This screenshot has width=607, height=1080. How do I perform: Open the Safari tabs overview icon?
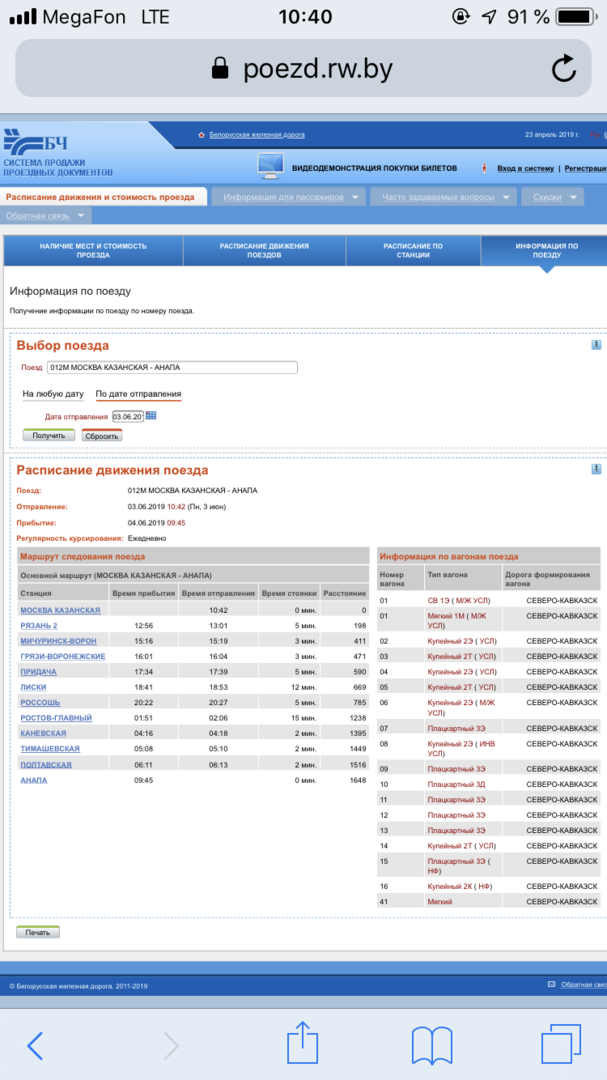[x=561, y=1045]
